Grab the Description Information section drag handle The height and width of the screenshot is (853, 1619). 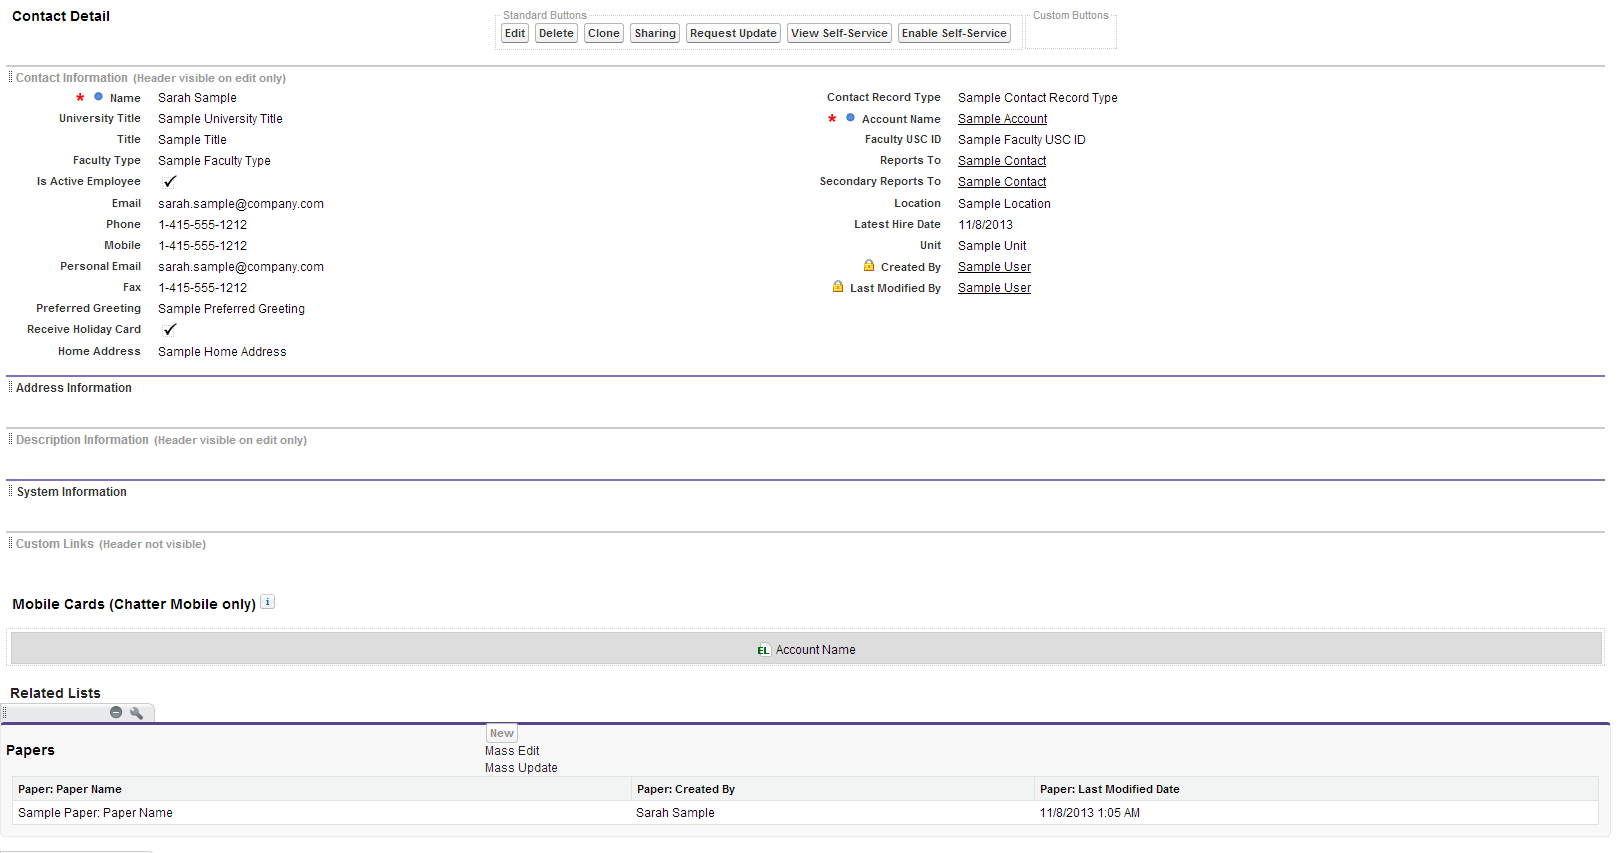tap(10, 439)
